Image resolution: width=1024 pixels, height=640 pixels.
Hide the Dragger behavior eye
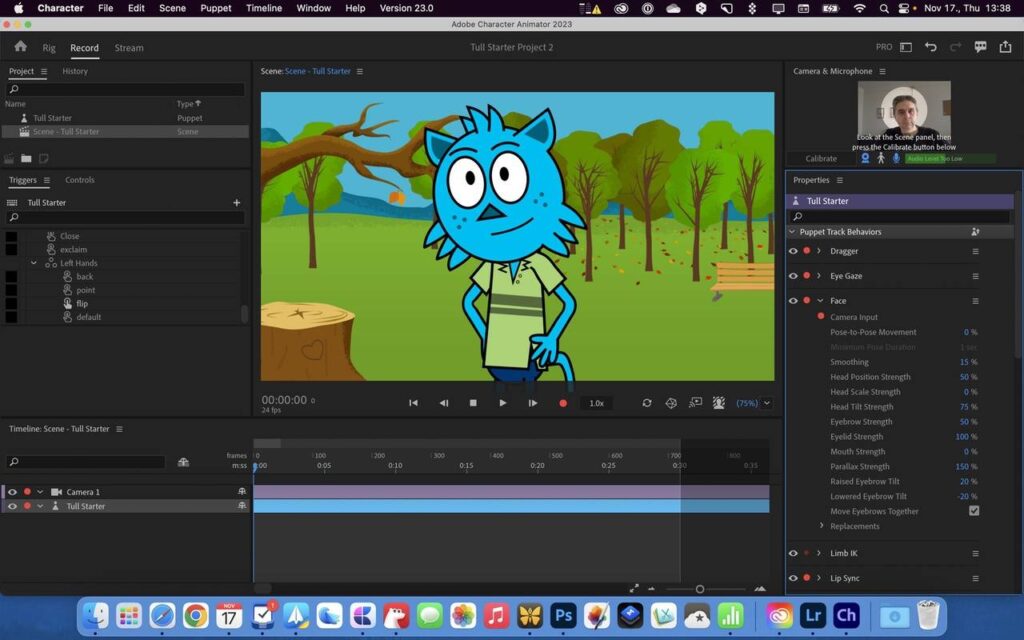793,251
